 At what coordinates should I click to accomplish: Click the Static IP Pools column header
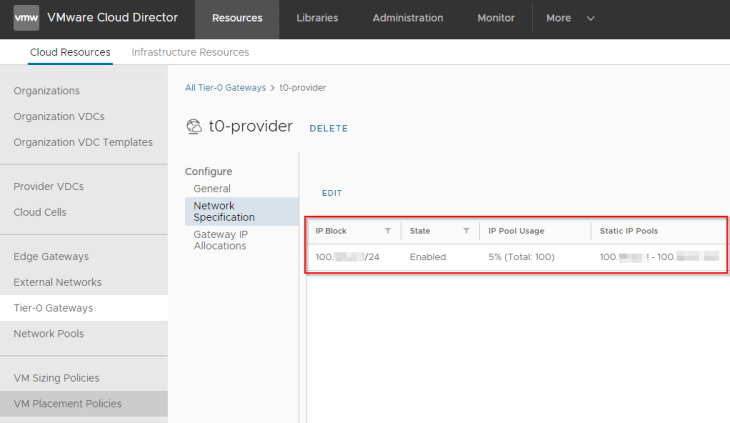pyautogui.click(x=629, y=231)
